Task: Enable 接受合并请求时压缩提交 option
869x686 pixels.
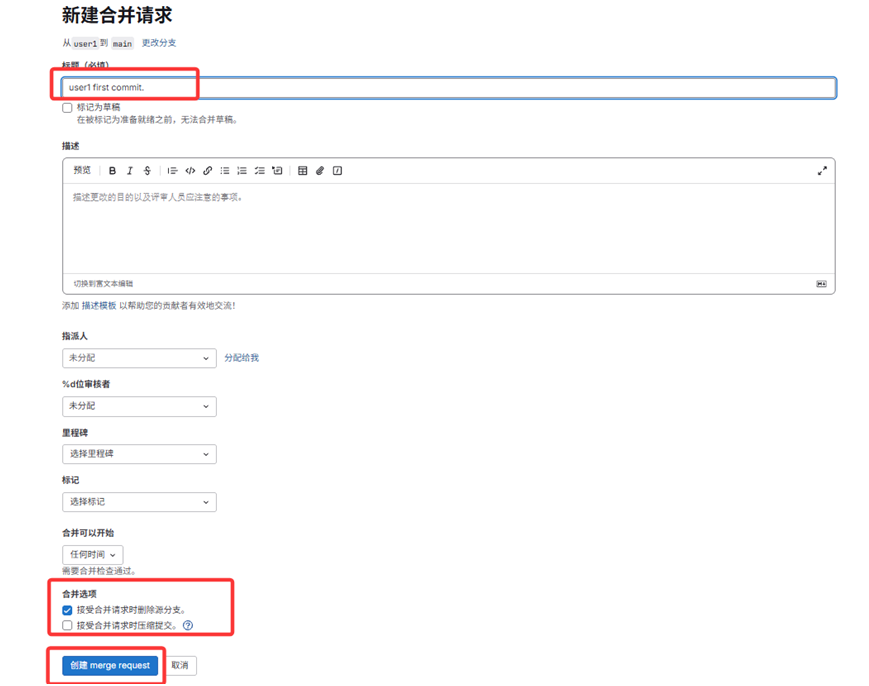Action: (x=67, y=625)
